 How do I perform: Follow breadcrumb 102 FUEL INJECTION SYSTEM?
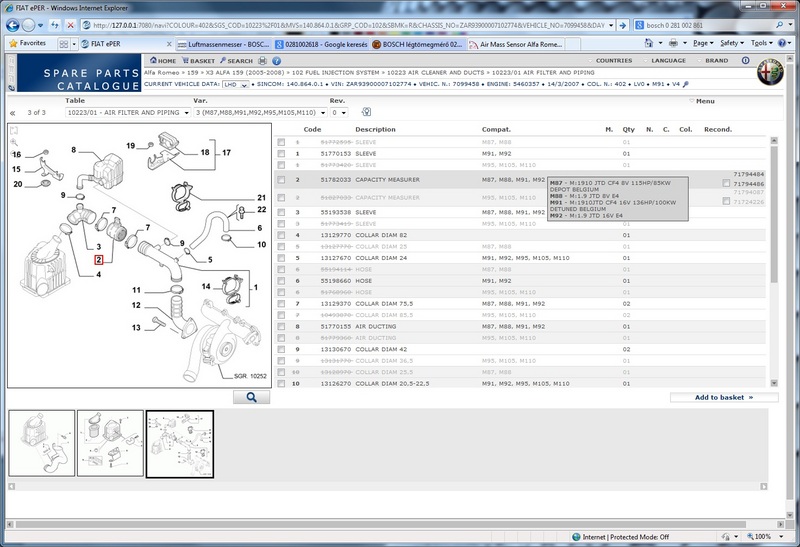tap(336, 72)
